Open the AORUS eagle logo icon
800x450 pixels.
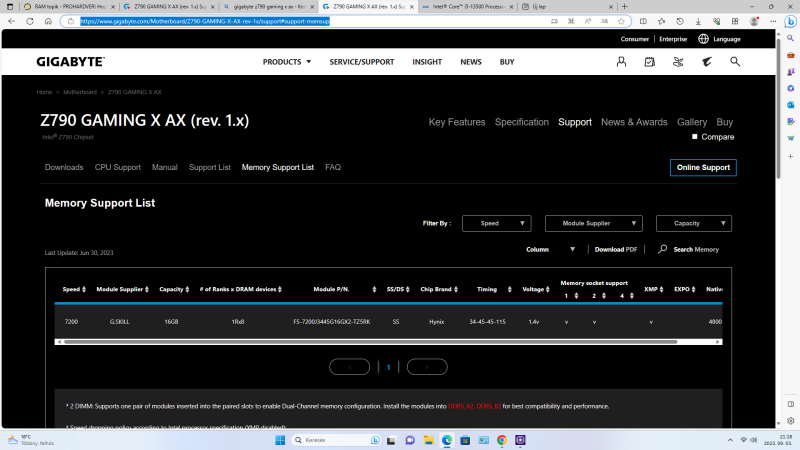707,62
